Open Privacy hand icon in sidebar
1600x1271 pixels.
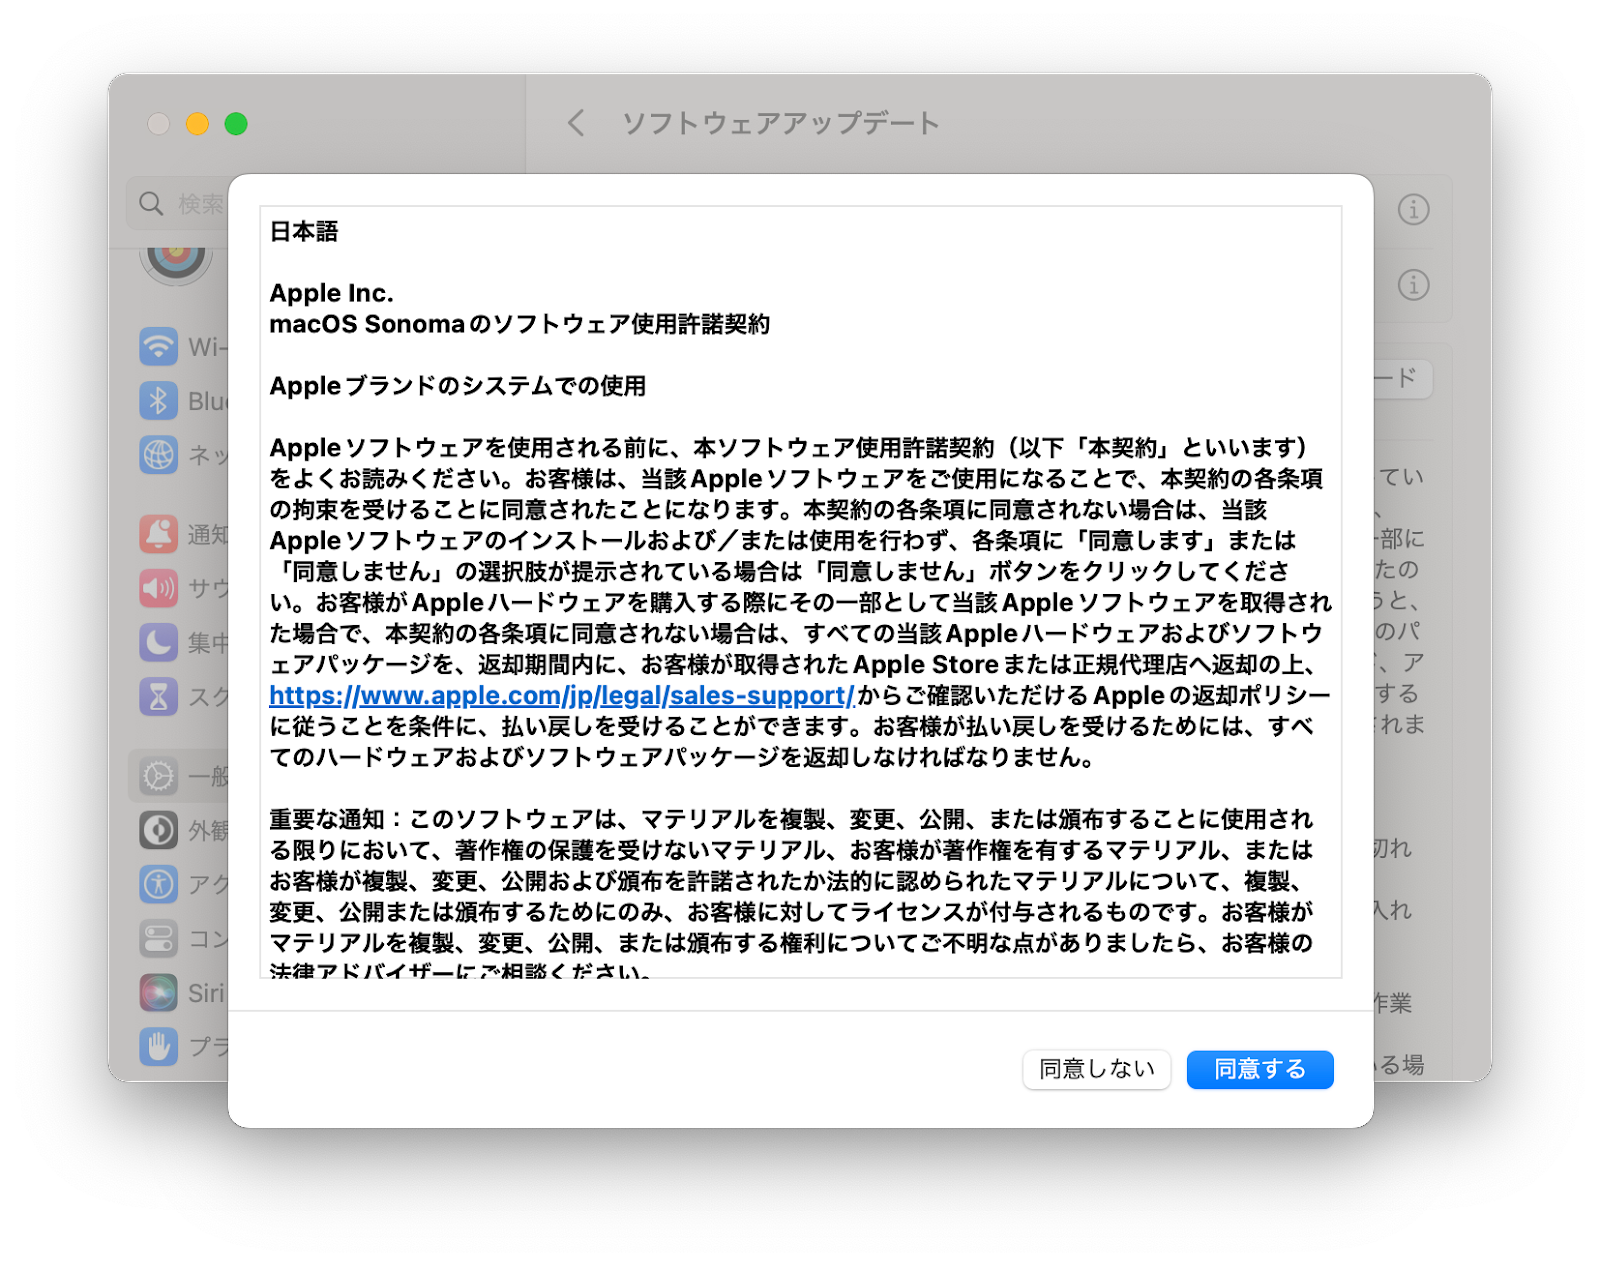pos(158,1046)
